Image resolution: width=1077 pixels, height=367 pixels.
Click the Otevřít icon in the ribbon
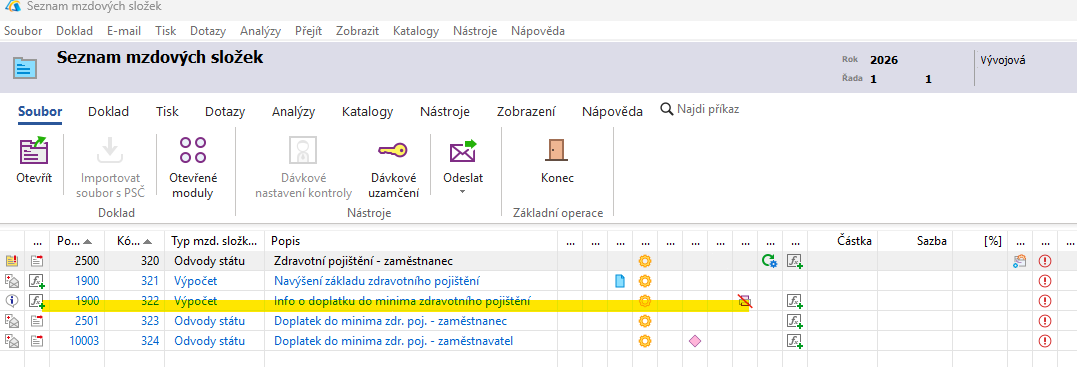click(x=34, y=150)
